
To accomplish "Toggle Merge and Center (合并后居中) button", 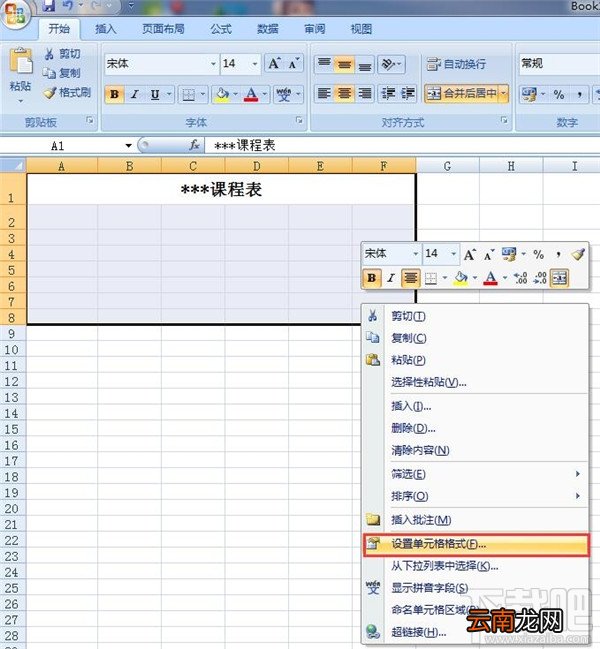I will click(462, 94).
